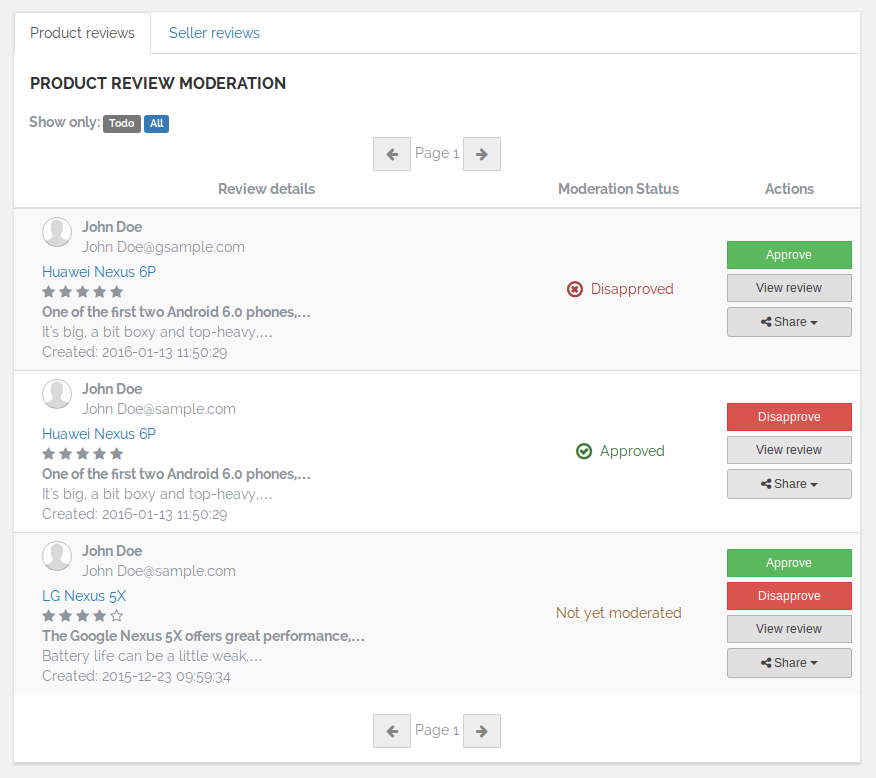
Task: Open Share dropdown for the Disapproved review
Action: pos(789,322)
